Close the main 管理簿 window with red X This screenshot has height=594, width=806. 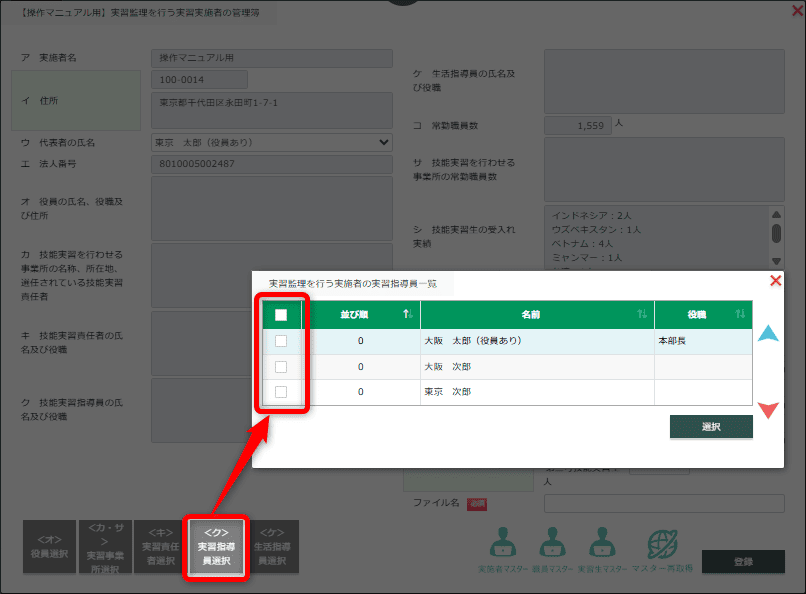click(x=797, y=10)
